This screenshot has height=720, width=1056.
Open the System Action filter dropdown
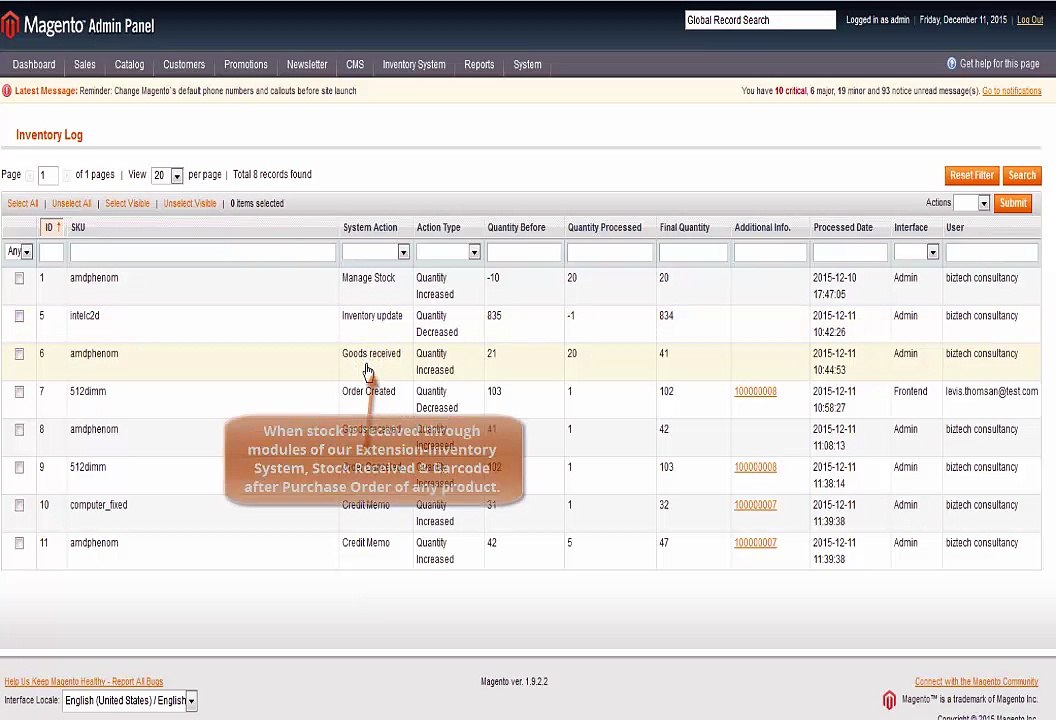[376, 251]
